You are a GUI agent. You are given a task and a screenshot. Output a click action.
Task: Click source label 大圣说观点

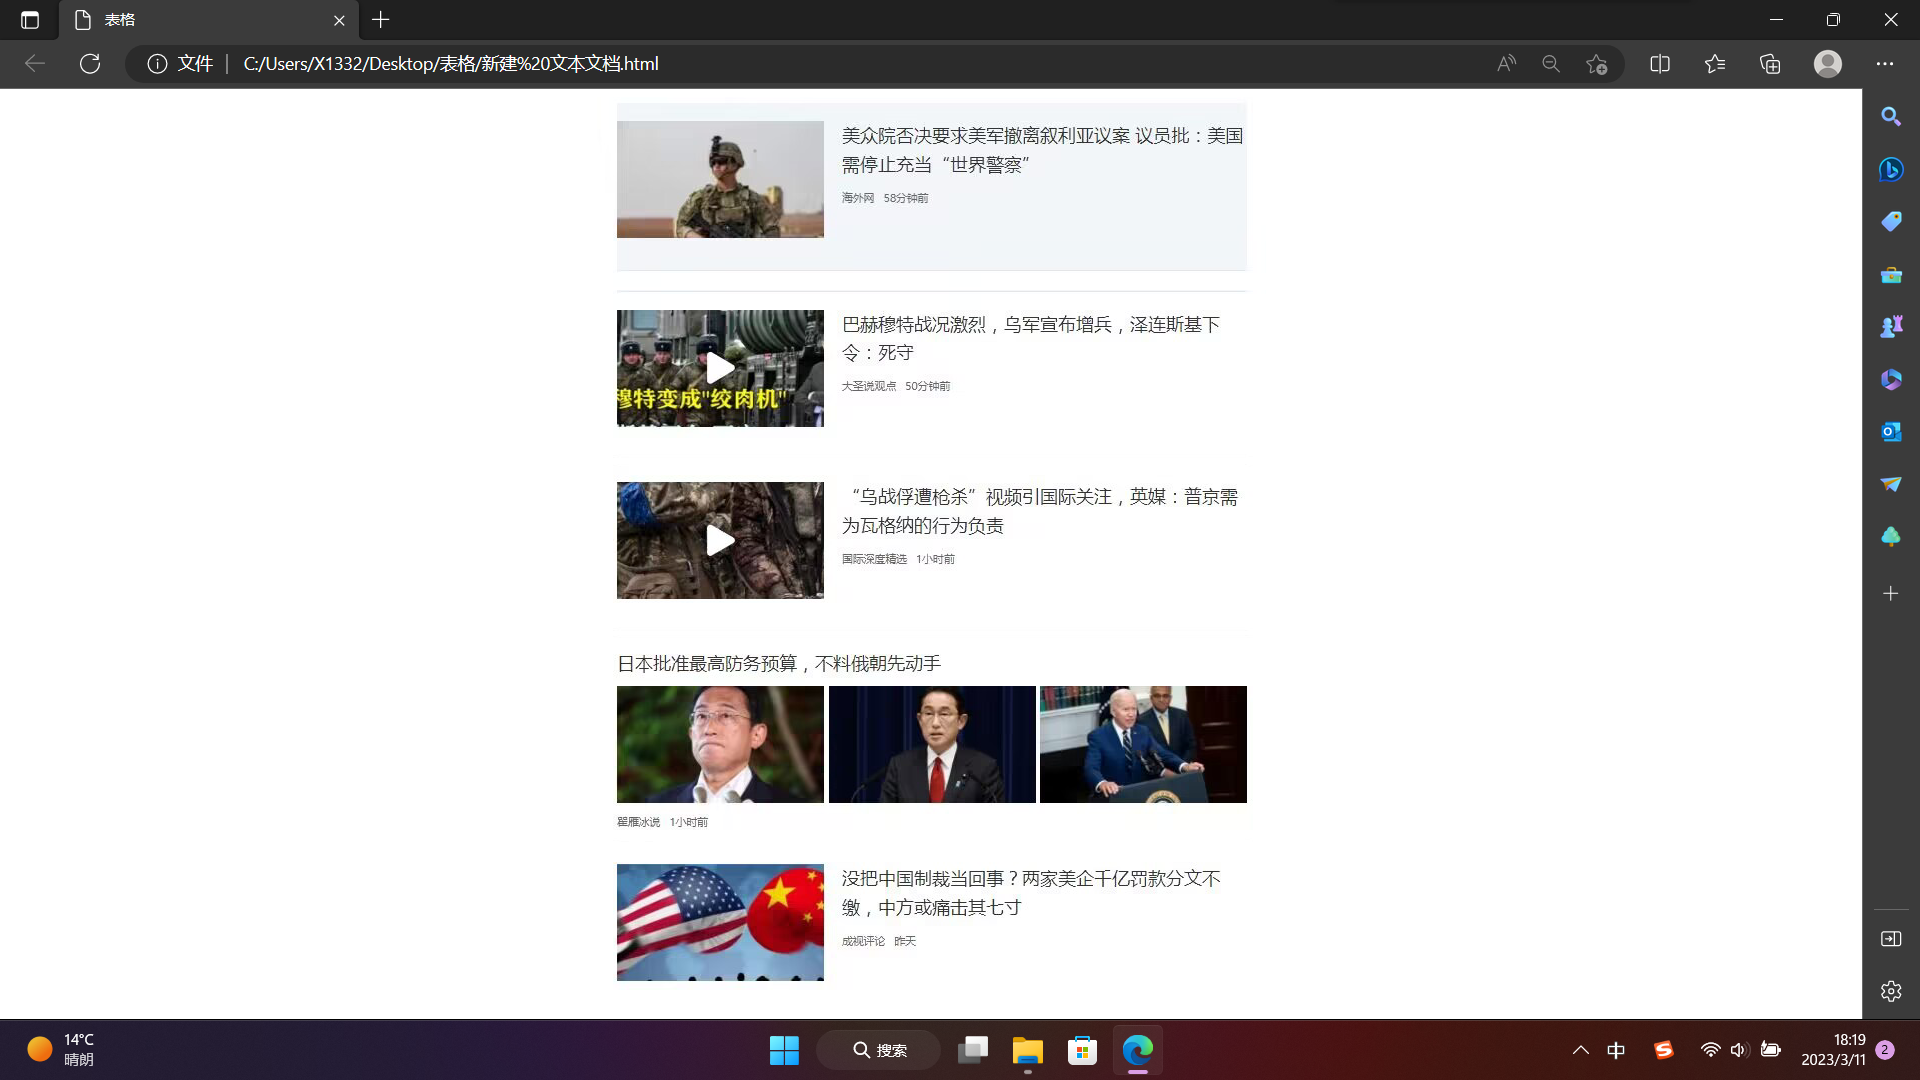pos(868,386)
